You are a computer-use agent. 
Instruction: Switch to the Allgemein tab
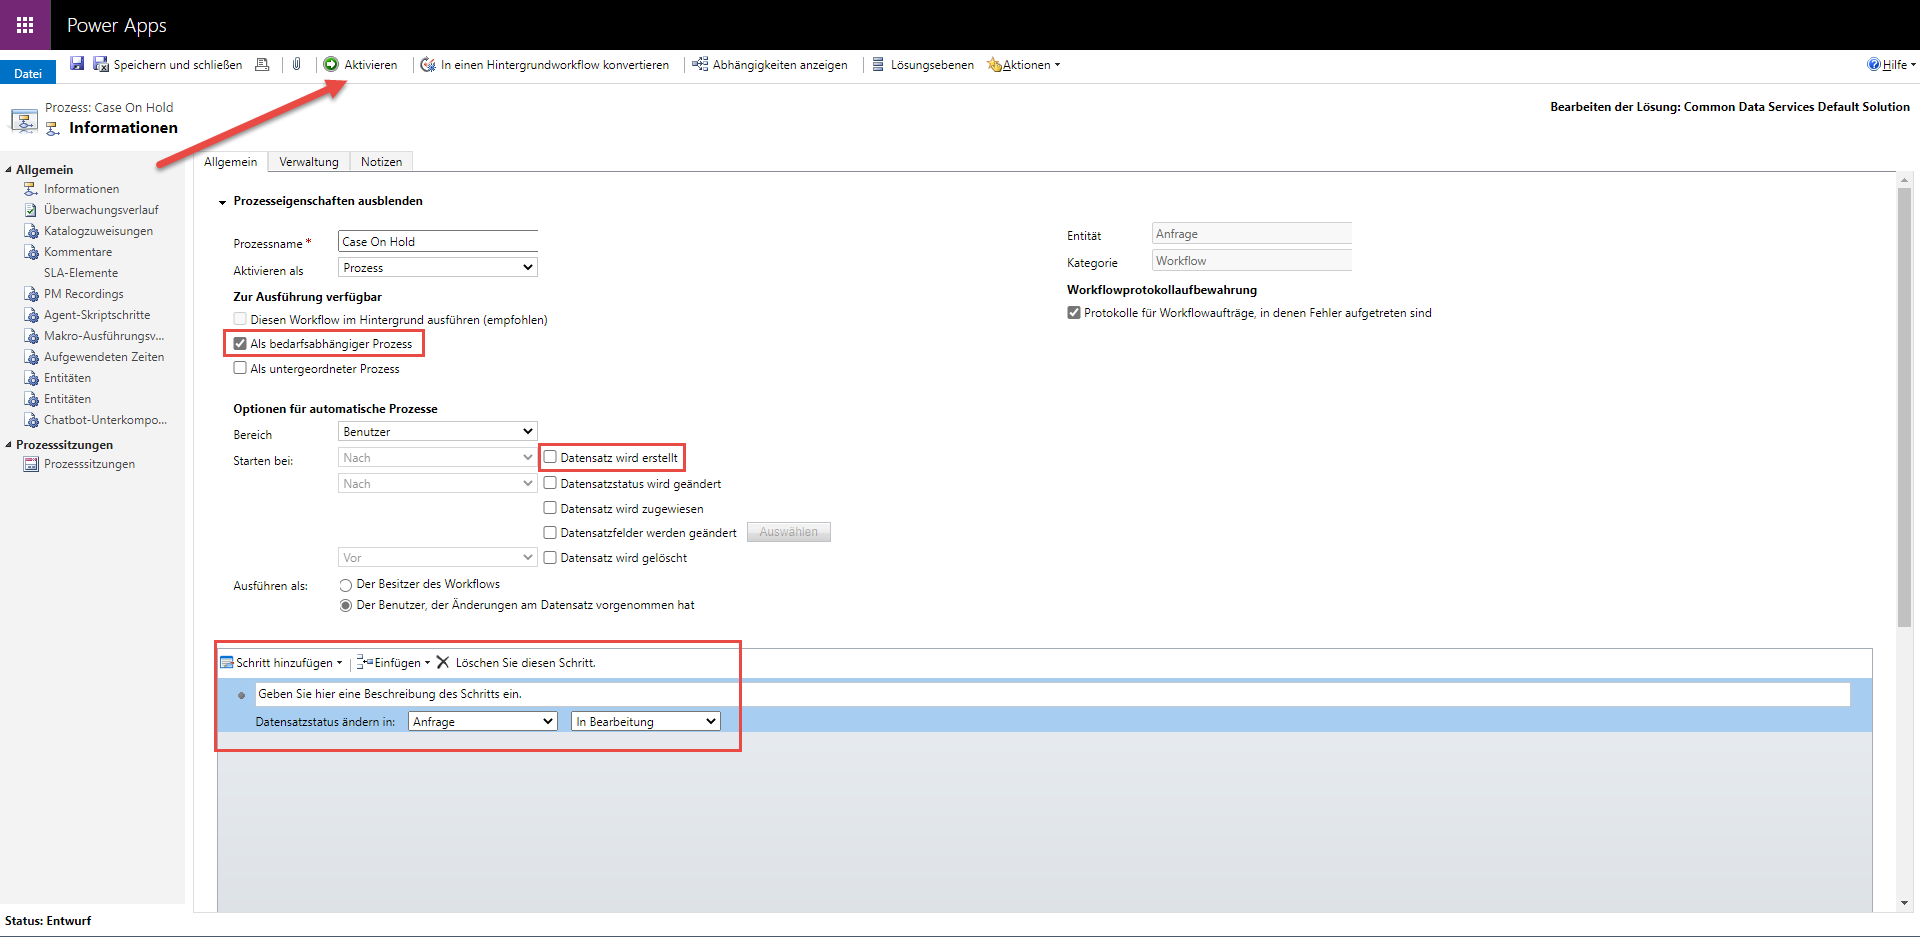231,162
